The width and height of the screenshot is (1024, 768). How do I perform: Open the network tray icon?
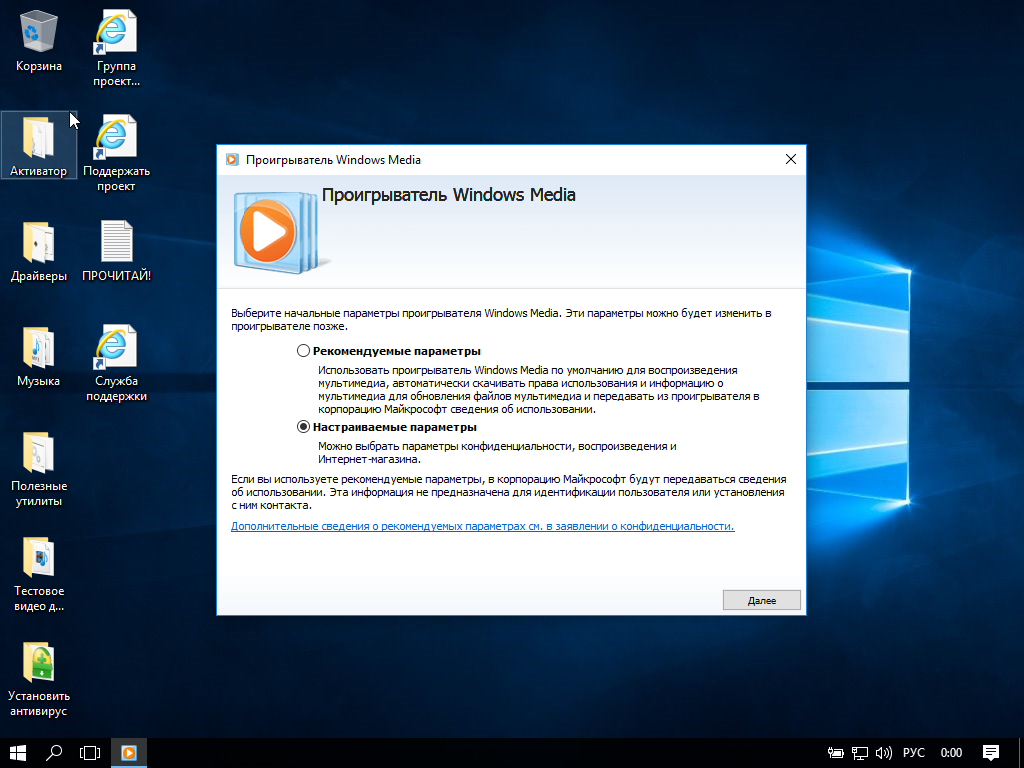pos(859,753)
